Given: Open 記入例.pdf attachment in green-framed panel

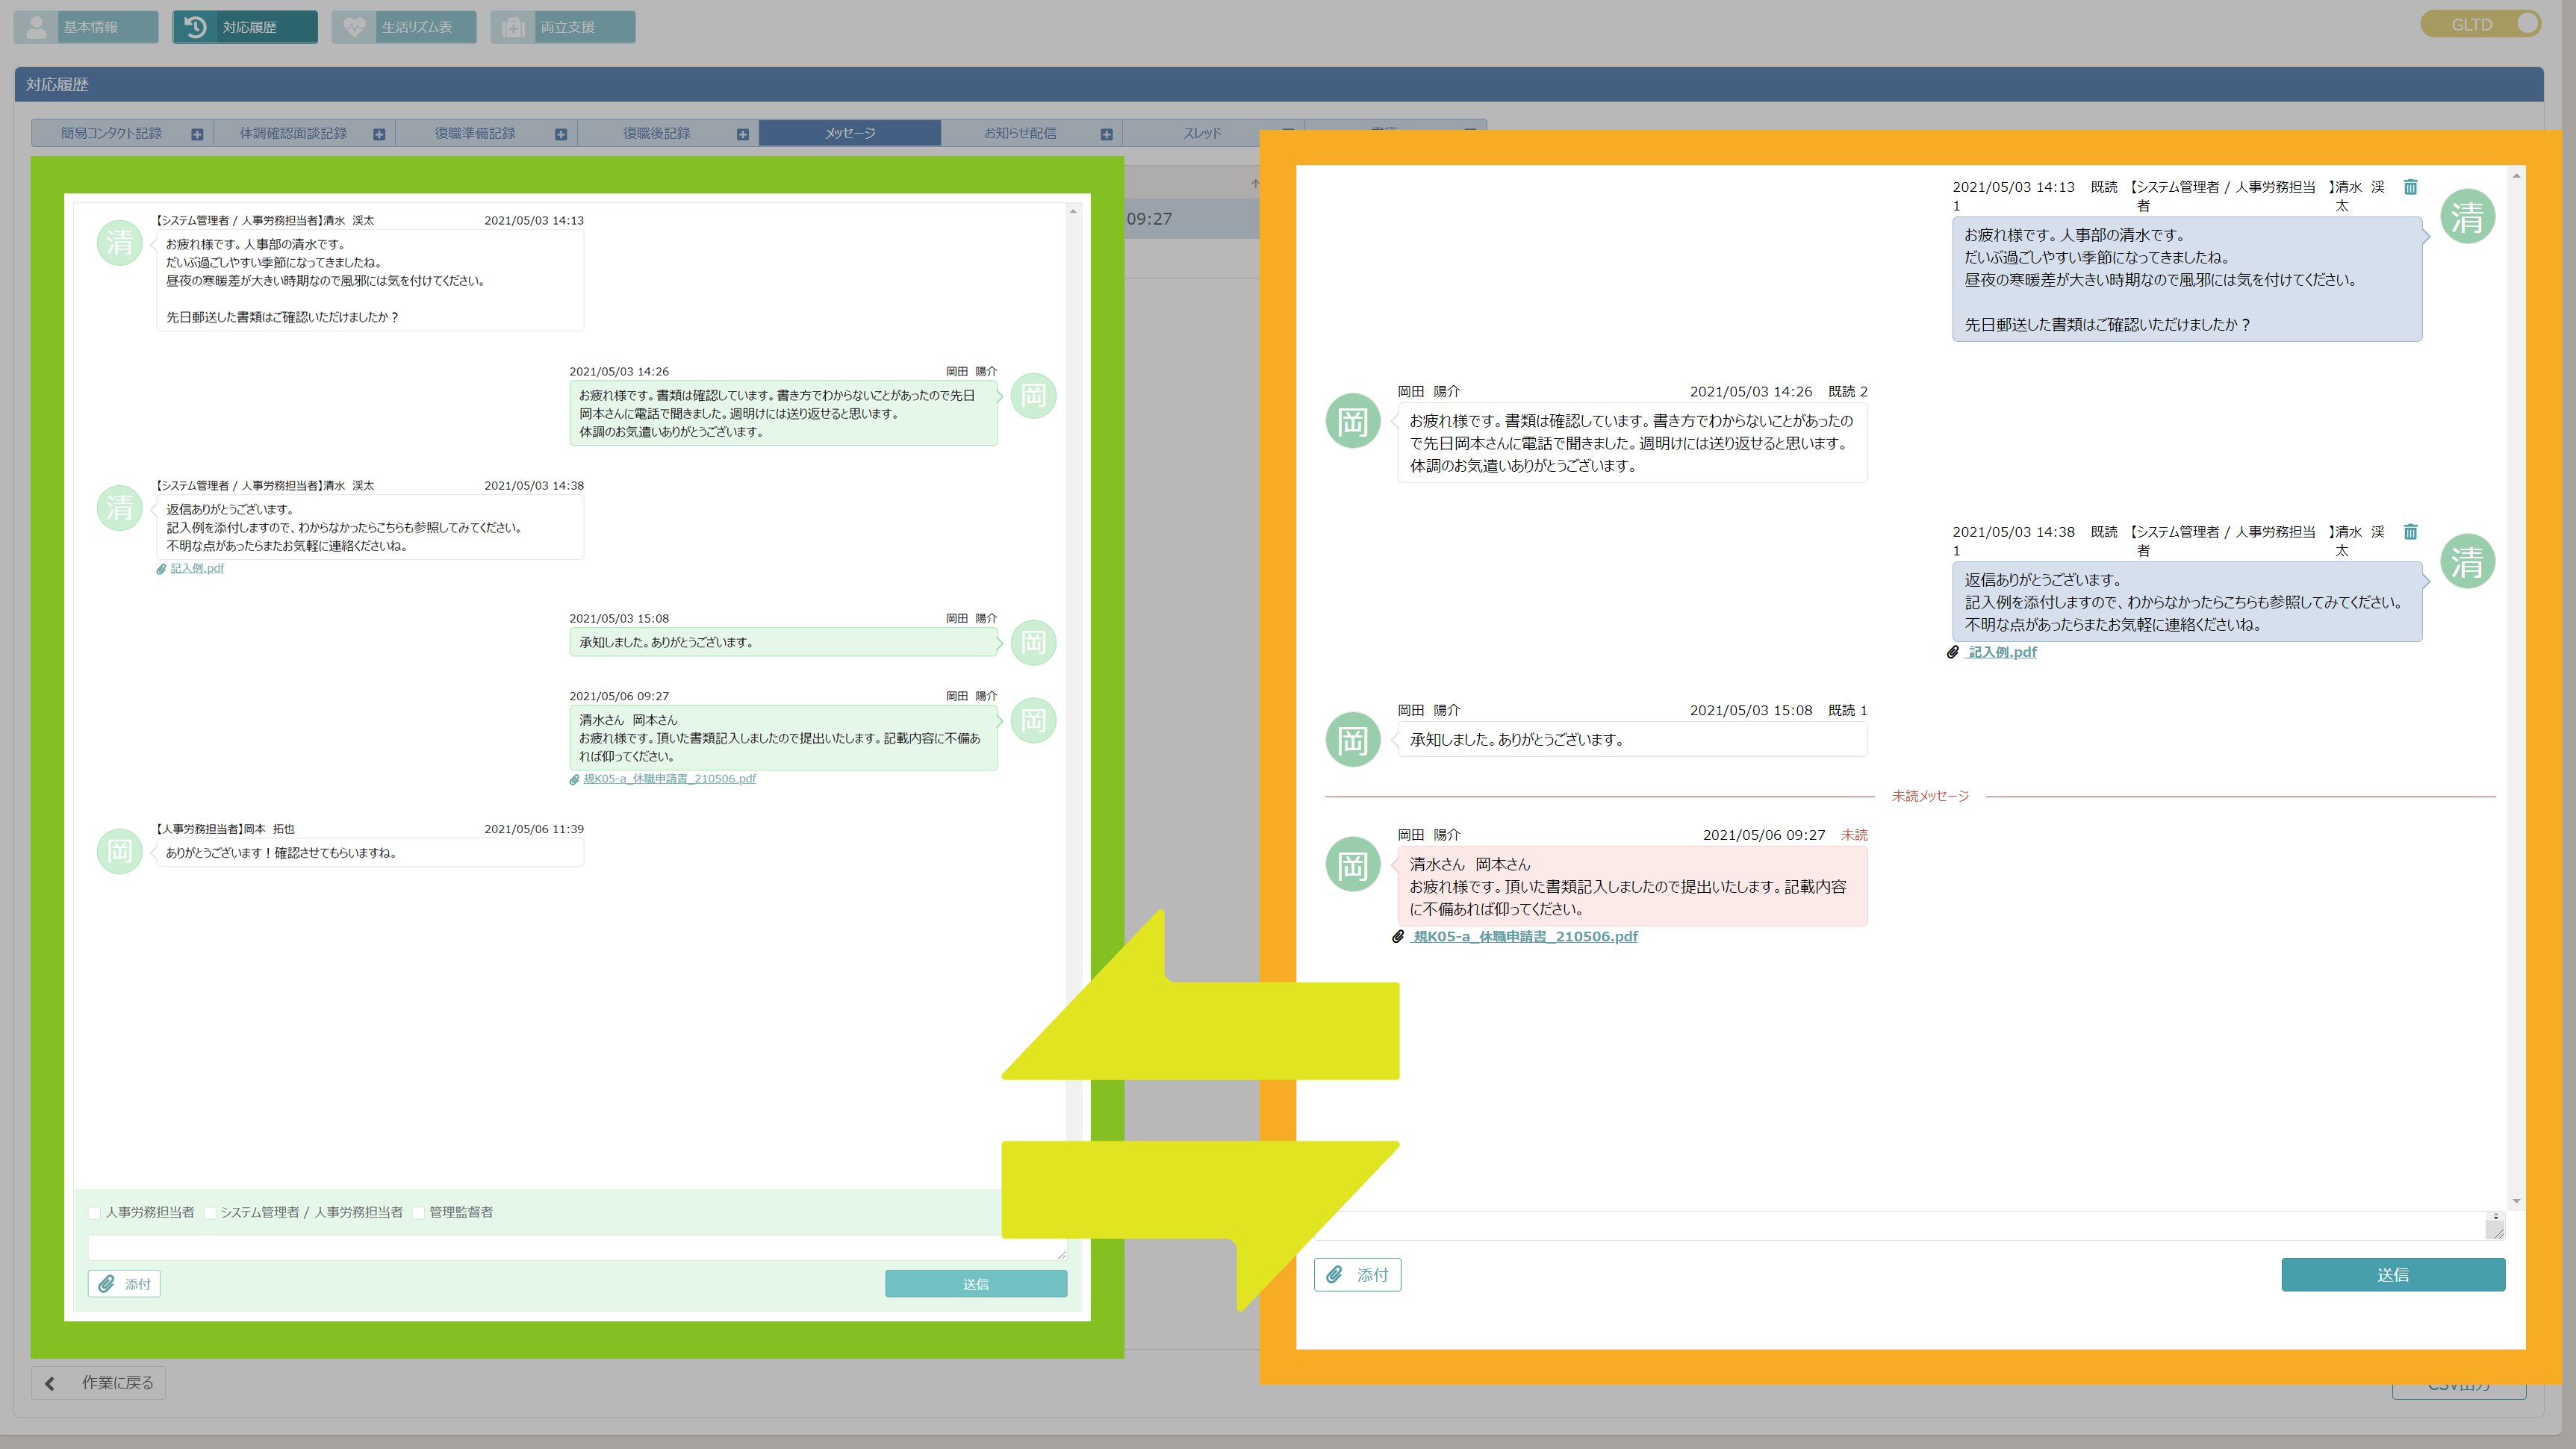Looking at the screenshot, I should coord(197,568).
